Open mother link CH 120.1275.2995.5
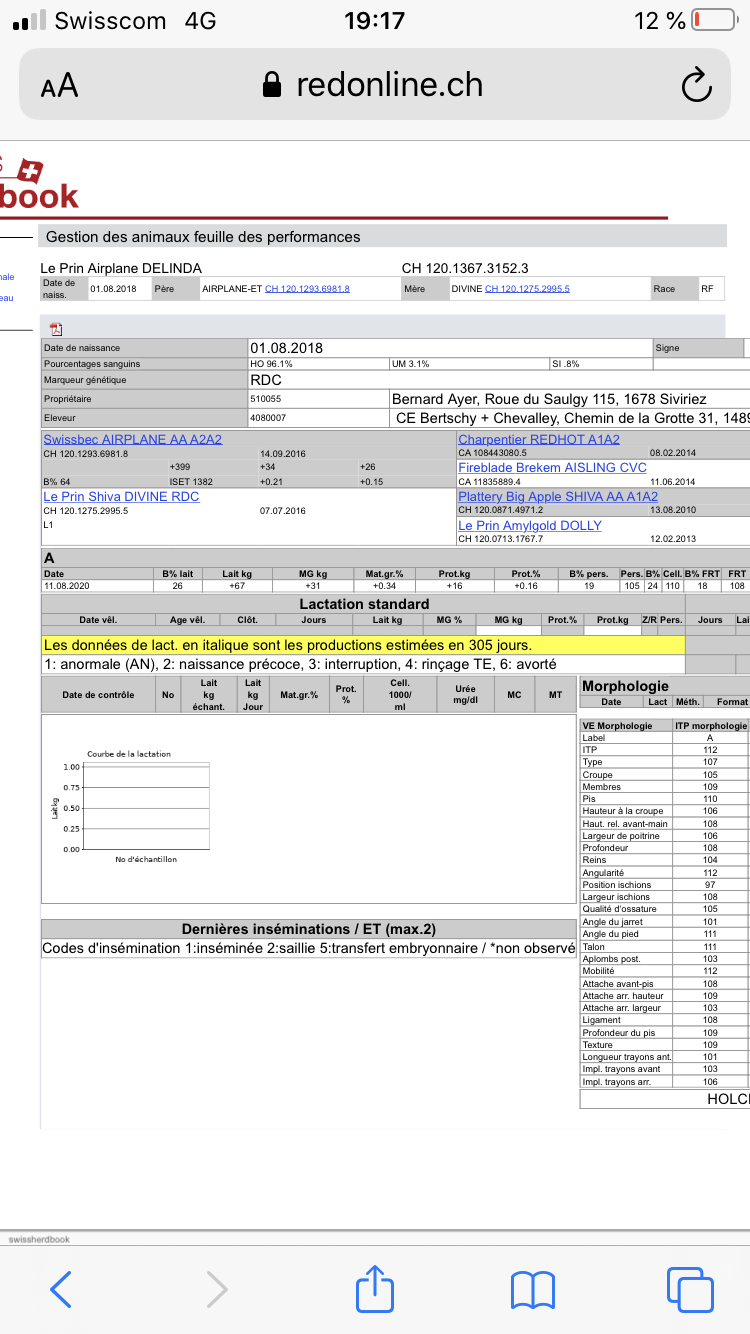The height and width of the screenshot is (1334, 750). (x=527, y=289)
